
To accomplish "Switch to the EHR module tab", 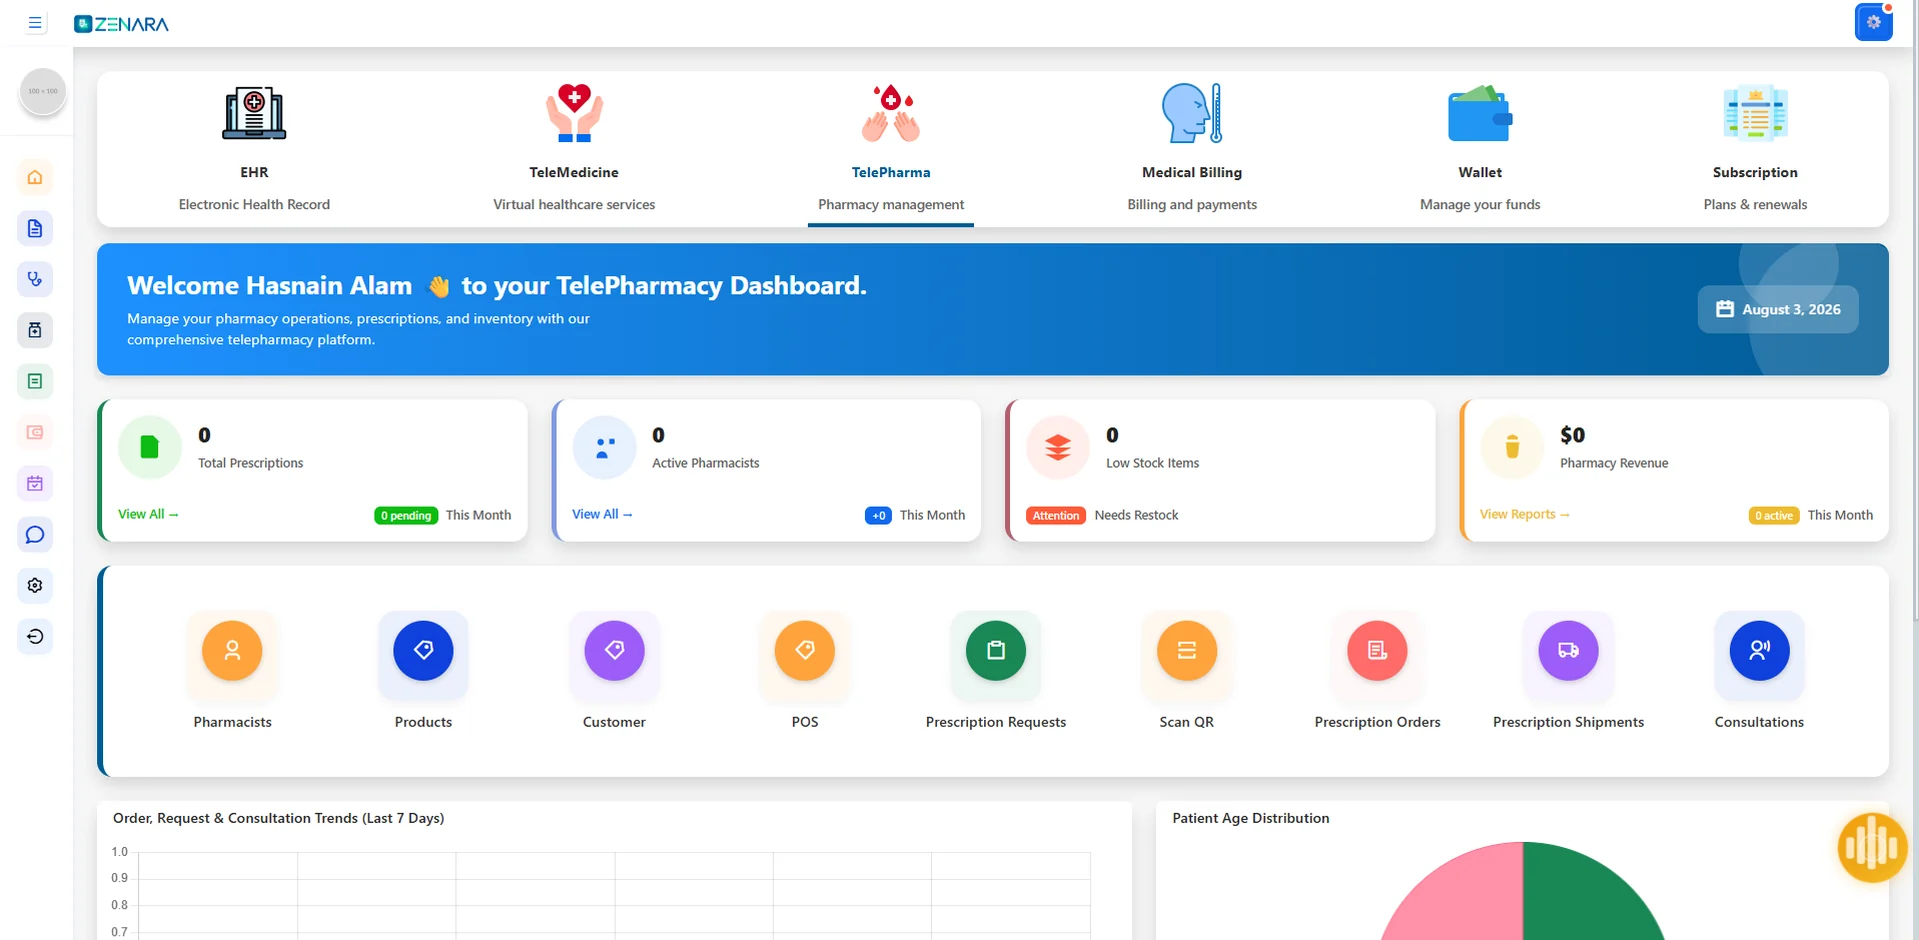I will click(254, 148).
